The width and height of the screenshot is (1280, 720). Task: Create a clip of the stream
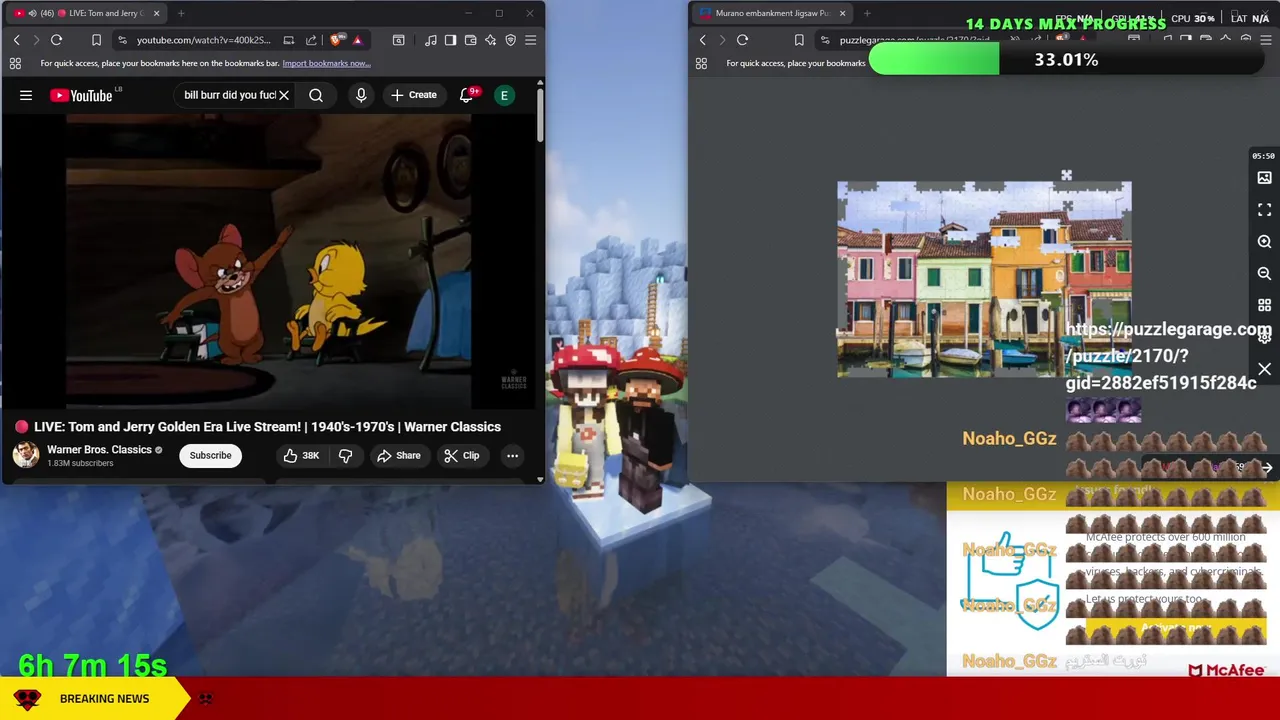(461, 455)
